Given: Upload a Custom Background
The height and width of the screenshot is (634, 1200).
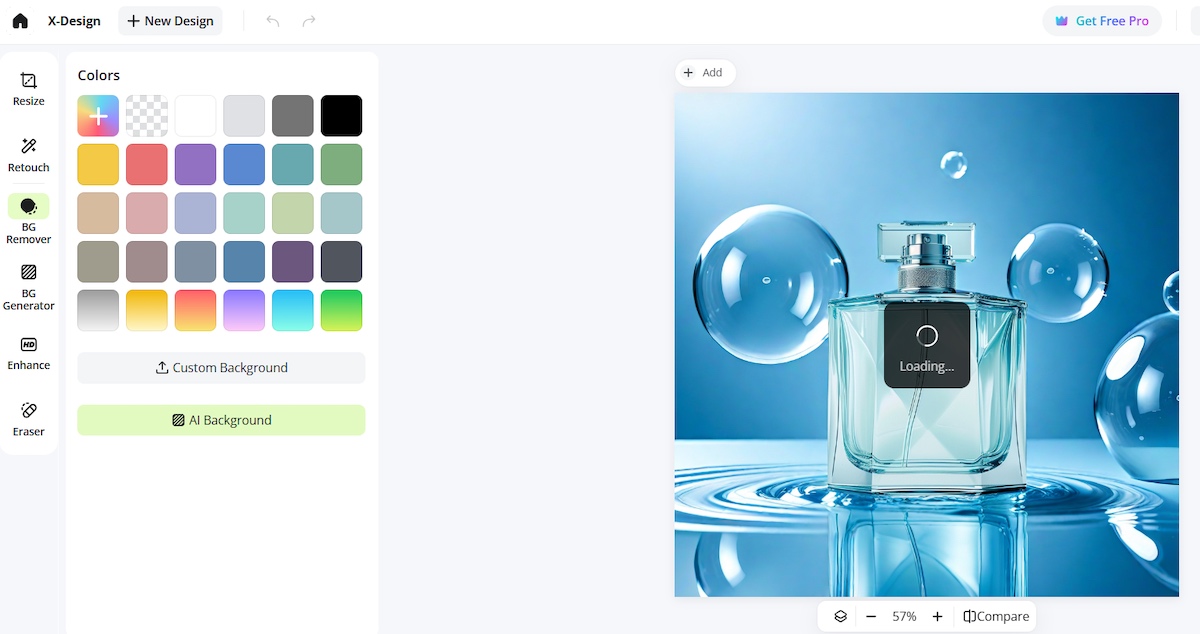Looking at the screenshot, I should click(x=221, y=368).
